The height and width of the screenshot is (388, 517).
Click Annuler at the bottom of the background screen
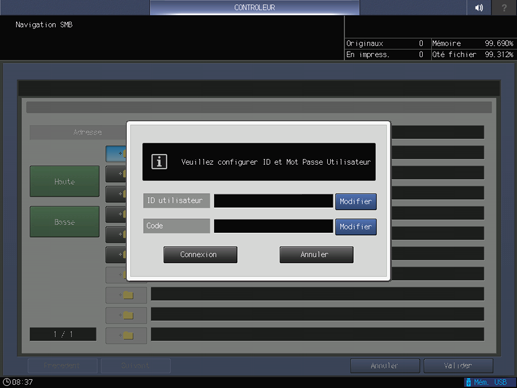pos(385,366)
